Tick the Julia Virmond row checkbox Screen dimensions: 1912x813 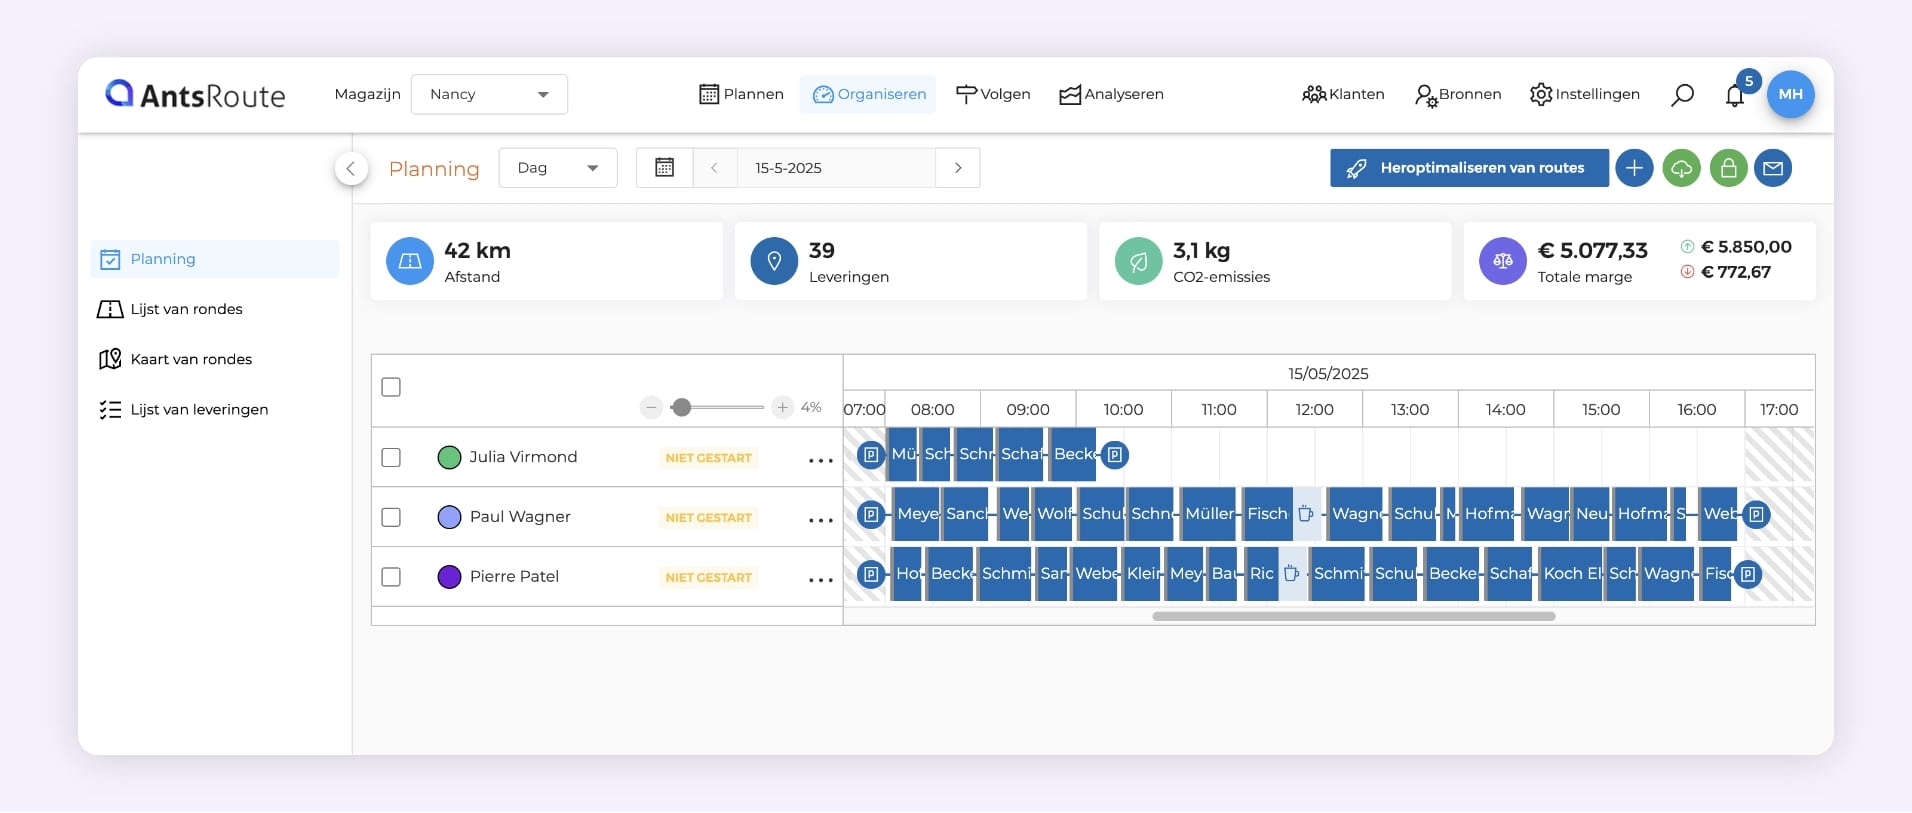391,457
